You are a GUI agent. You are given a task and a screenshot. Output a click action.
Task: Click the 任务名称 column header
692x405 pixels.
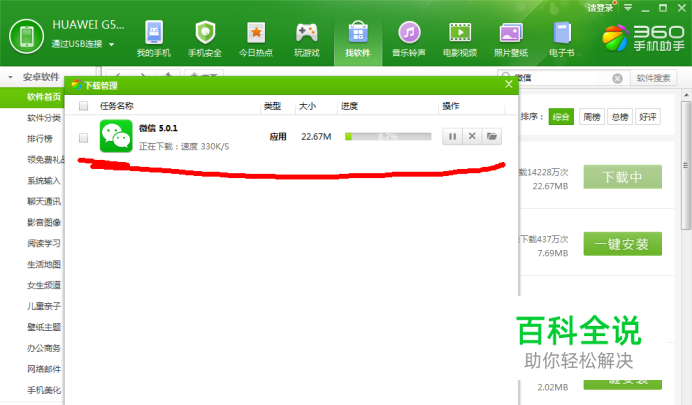pos(117,106)
